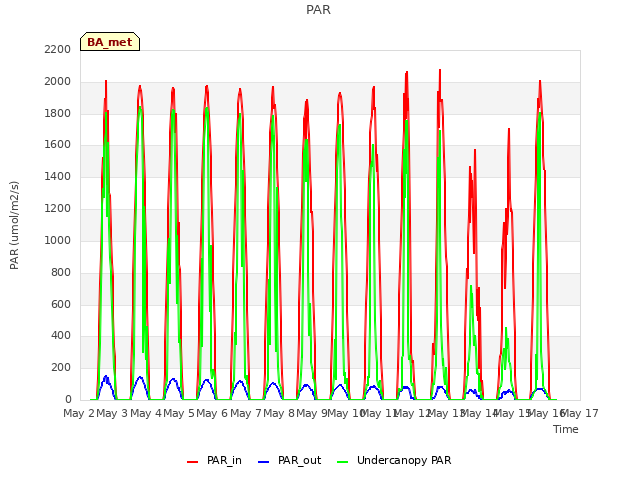Screen dimensions: 640x480
Task: Click the PAR (umol/m2/s) y-axis label
Action: point(14,225)
